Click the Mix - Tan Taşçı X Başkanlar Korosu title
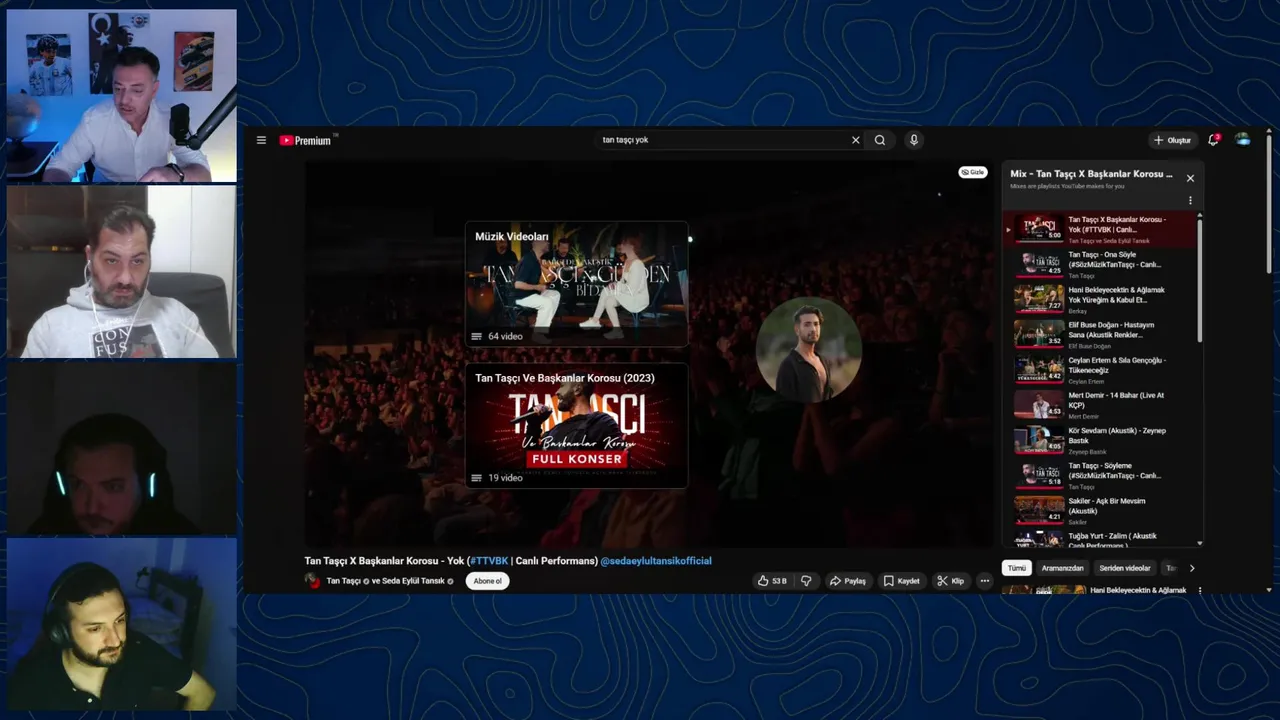 click(1091, 174)
